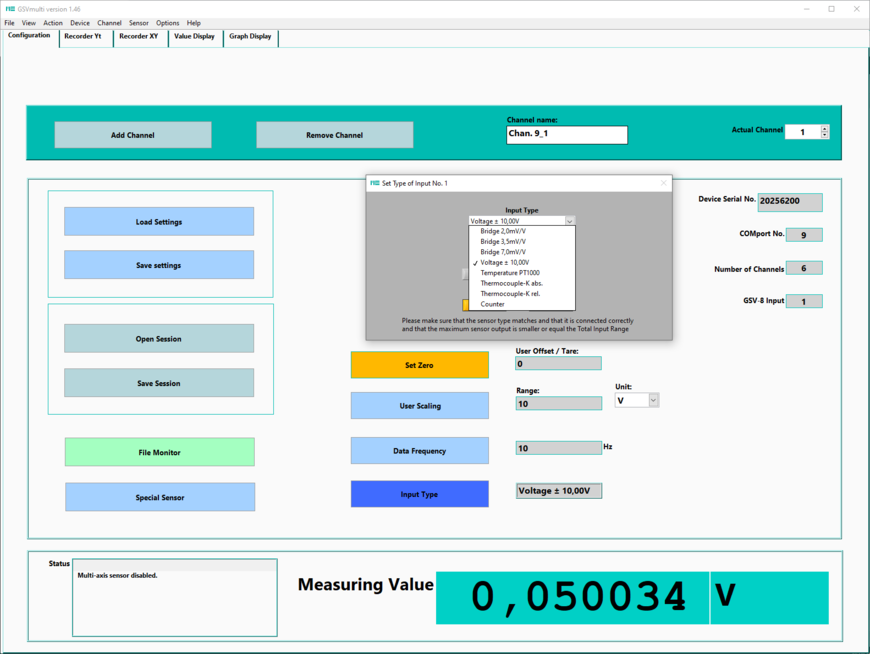Open the Graph Display tab

pos(250,36)
